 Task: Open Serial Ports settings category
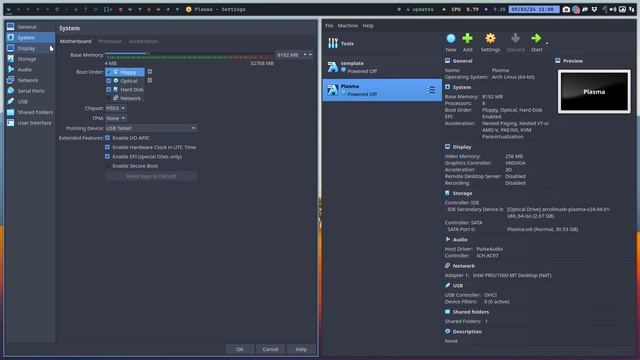tap(30, 91)
